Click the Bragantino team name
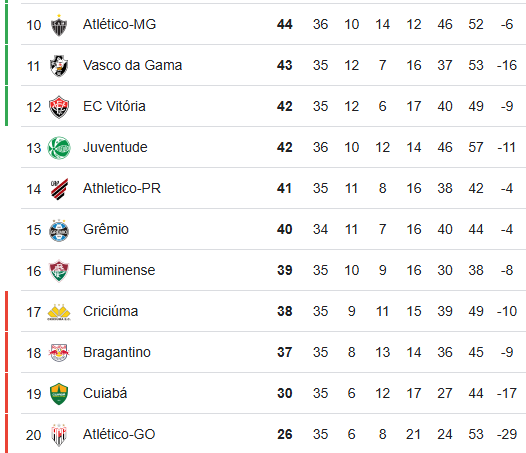526x453 pixels. (117, 352)
